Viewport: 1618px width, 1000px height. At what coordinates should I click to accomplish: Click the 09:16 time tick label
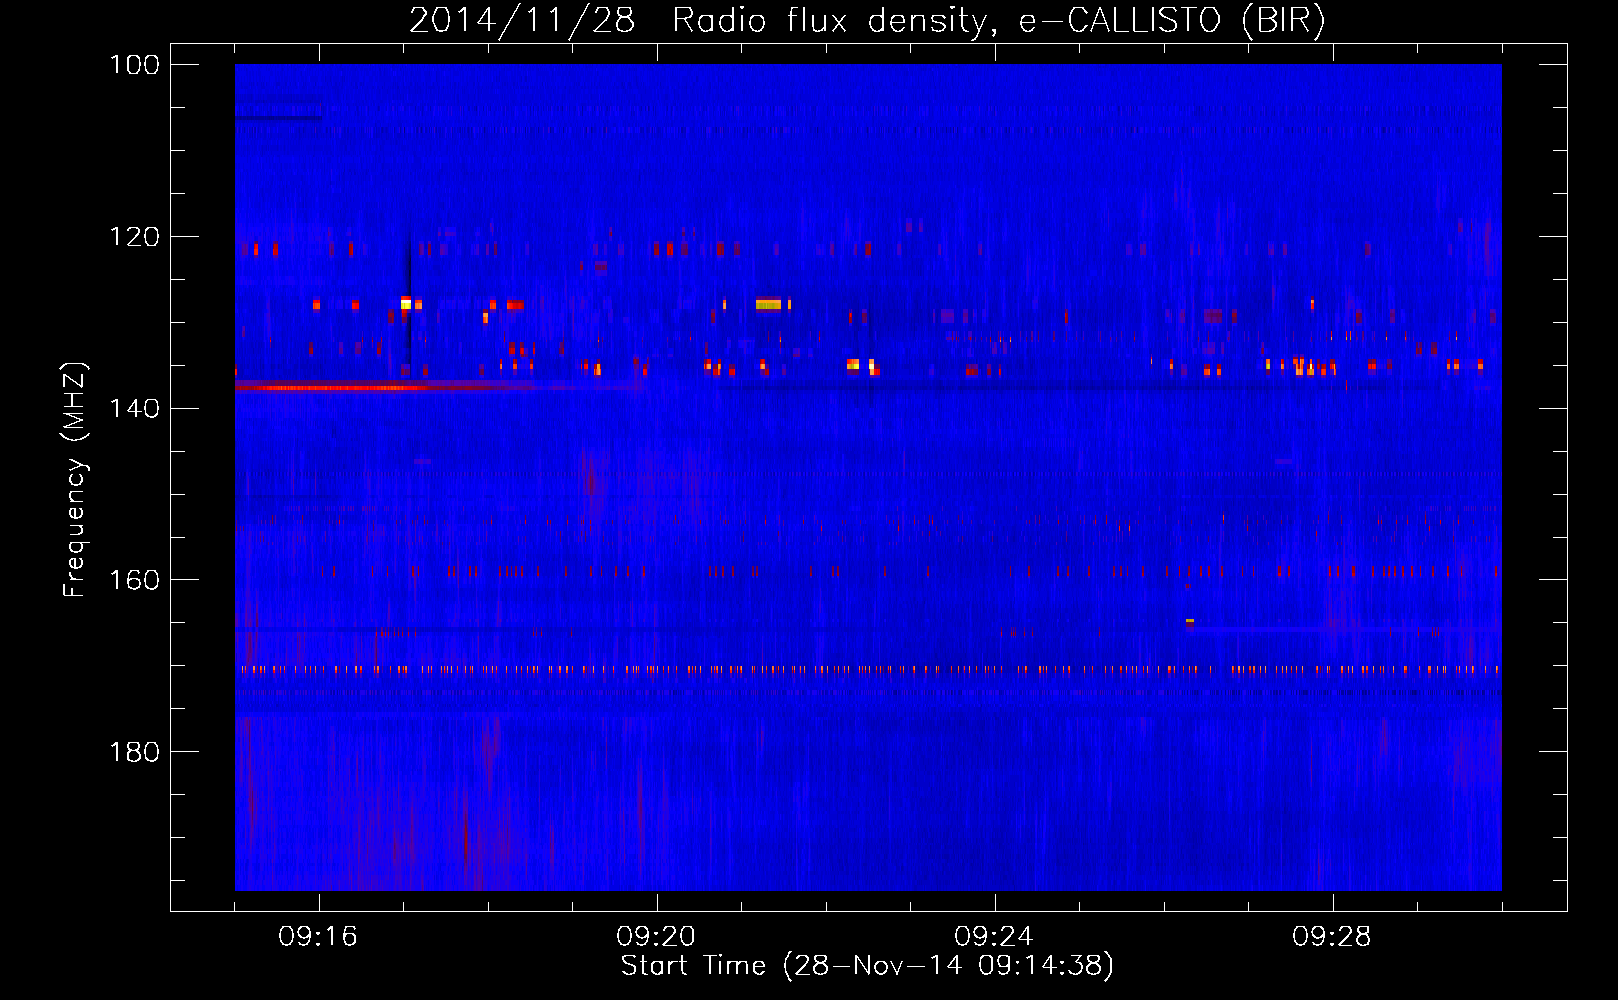pos(318,937)
